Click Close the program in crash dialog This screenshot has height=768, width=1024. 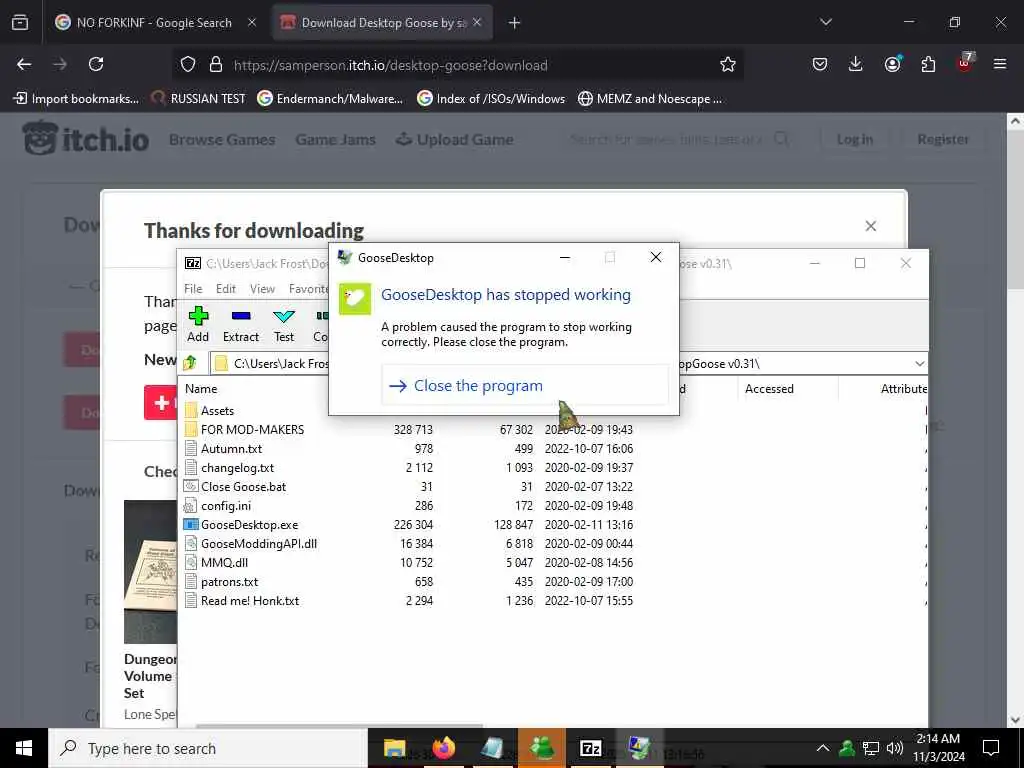[x=524, y=385]
